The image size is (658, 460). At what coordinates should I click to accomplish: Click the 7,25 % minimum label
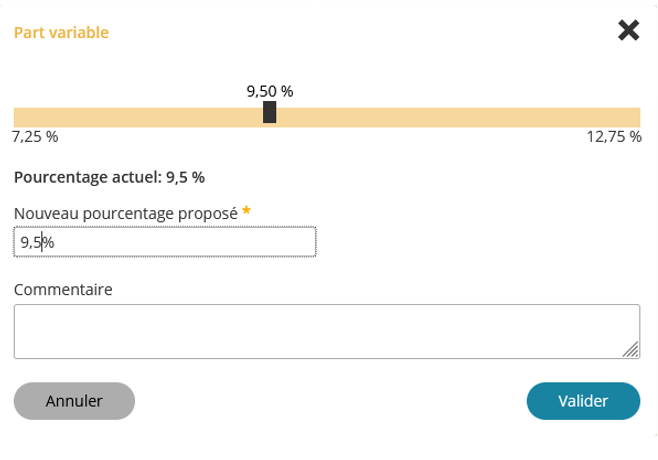pyautogui.click(x=35, y=137)
